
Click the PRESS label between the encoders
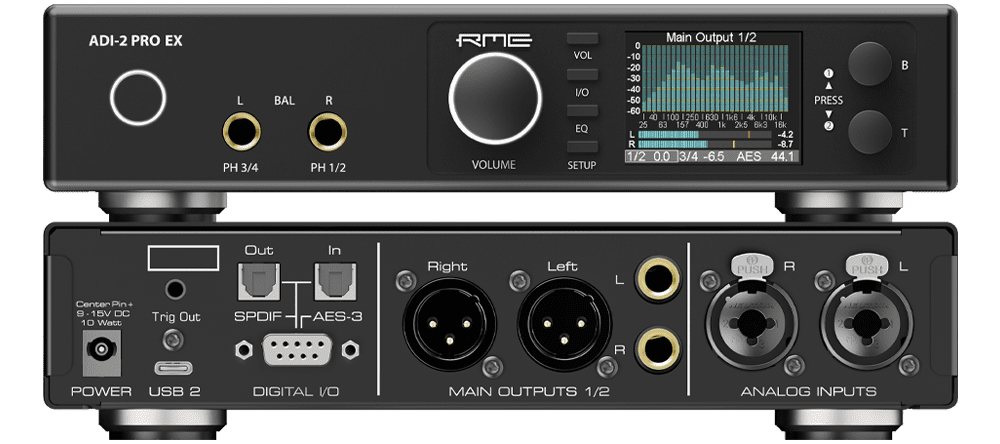828,100
